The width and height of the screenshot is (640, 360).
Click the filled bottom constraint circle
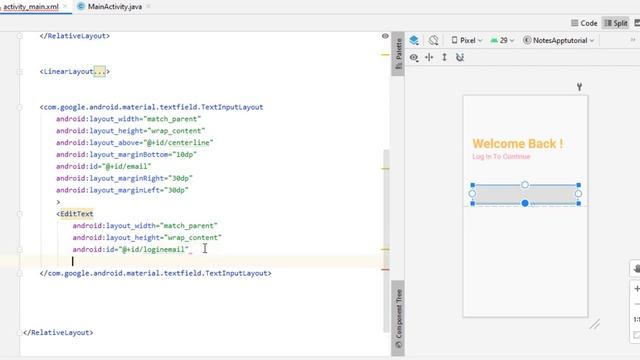coord(525,203)
